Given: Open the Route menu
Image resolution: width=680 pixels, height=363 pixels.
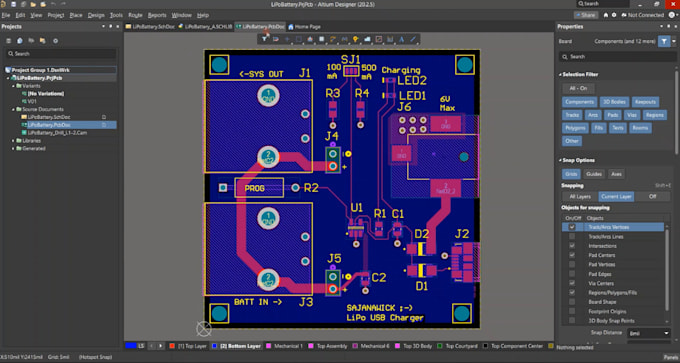Looking at the screenshot, I should [135, 15].
